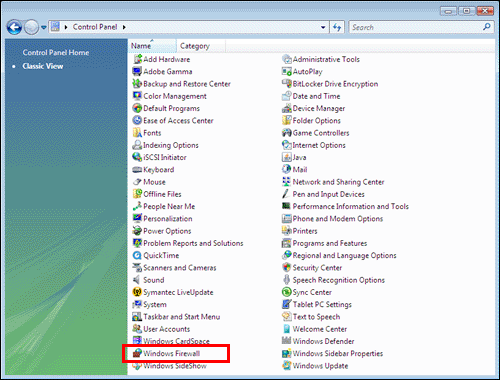The width and height of the screenshot is (500, 380).
Task: Open the AutoPlay icon
Action: [x=287, y=72]
